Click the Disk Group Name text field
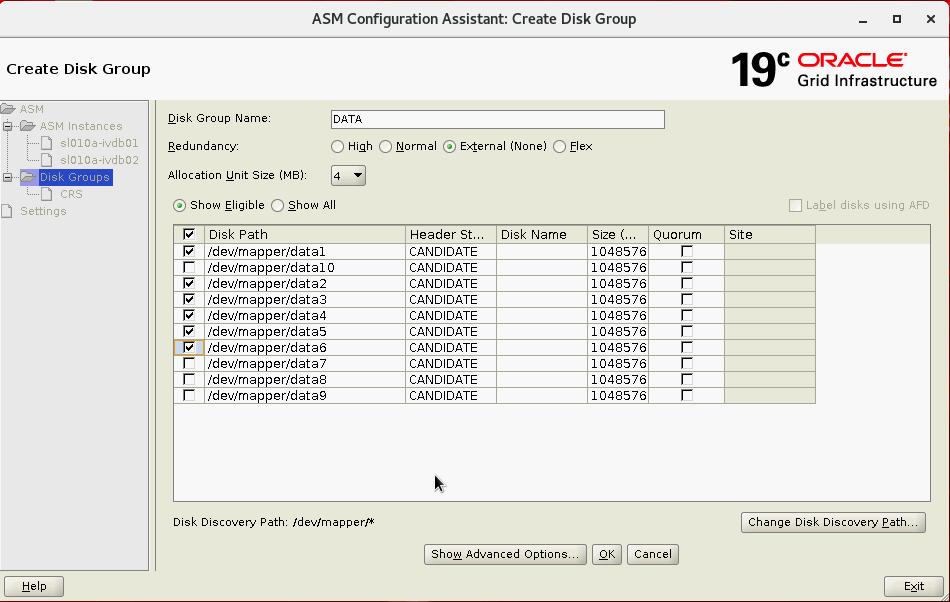This screenshot has height=602, width=950. tap(497, 119)
